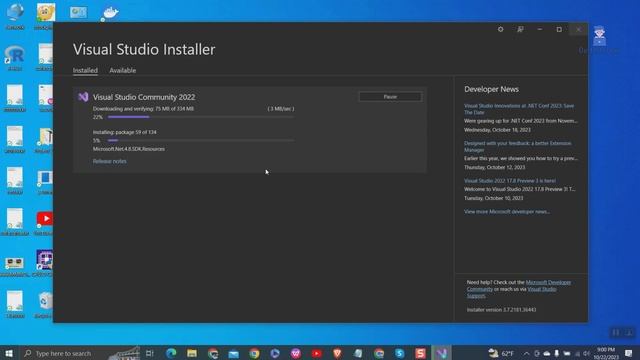Click the send feedback icon in title bar
Image resolution: width=640 pixels, height=360 pixels.
tap(520, 29)
